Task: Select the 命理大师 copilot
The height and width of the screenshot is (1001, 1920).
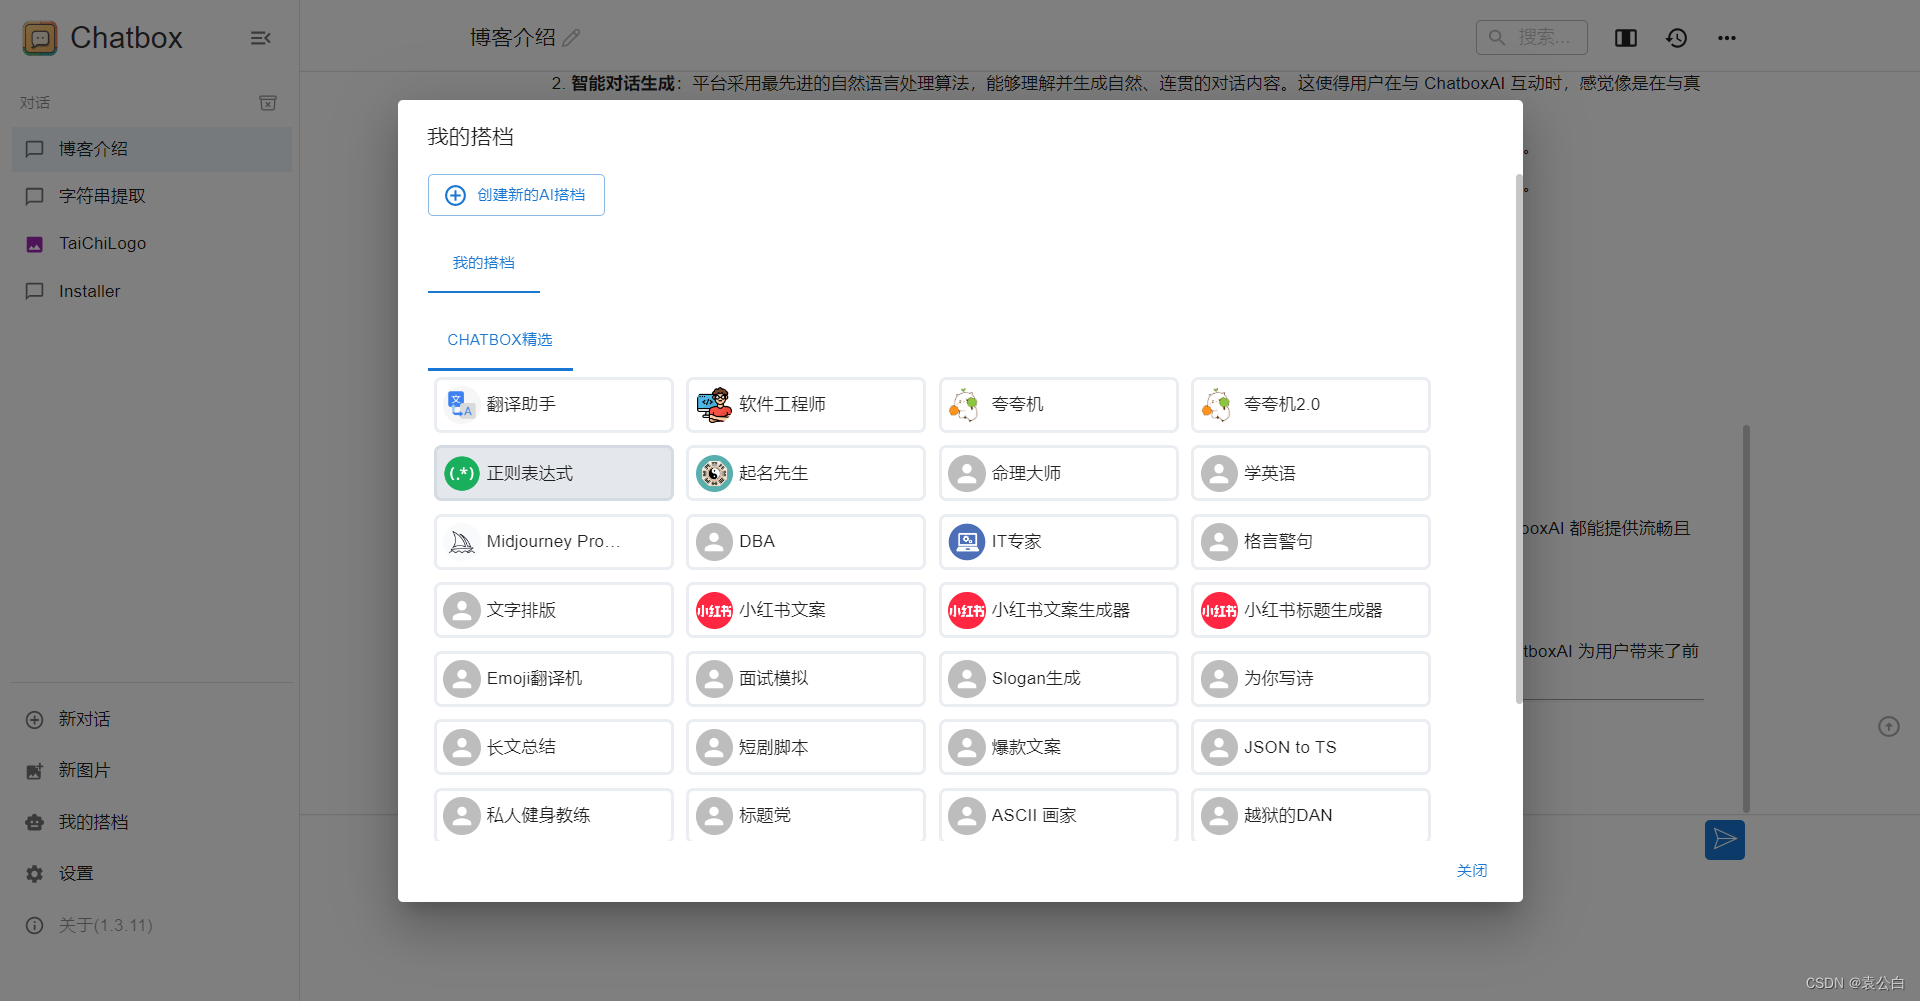Action: (1059, 473)
